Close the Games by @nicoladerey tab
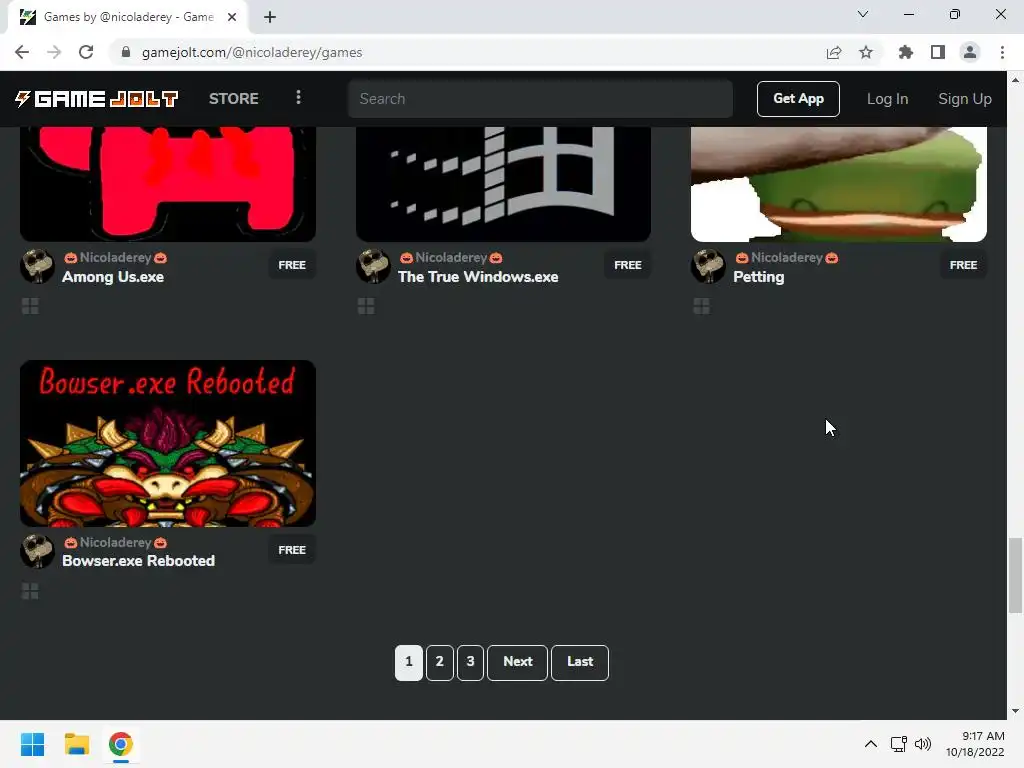The width and height of the screenshot is (1024, 768). [x=232, y=17]
